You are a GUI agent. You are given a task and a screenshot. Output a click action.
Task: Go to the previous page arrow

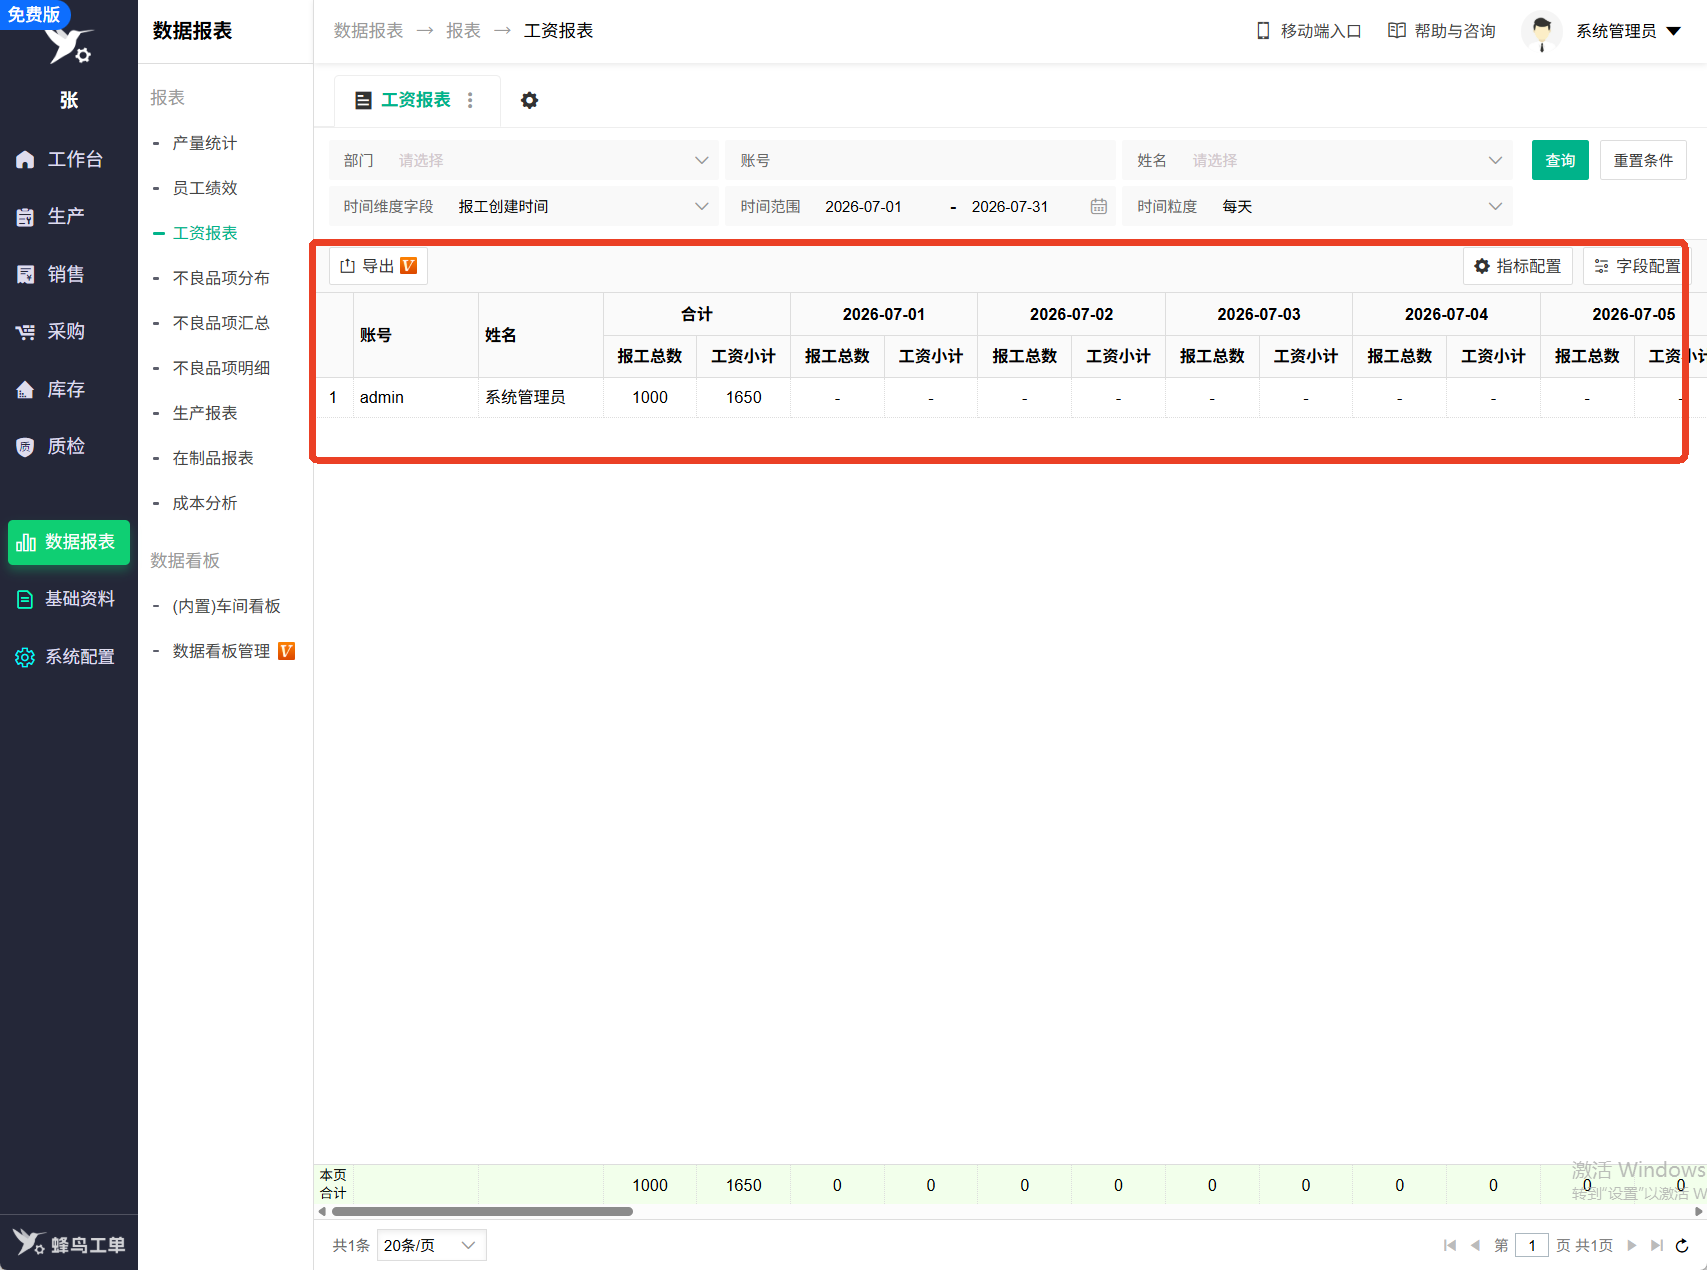(x=1475, y=1245)
